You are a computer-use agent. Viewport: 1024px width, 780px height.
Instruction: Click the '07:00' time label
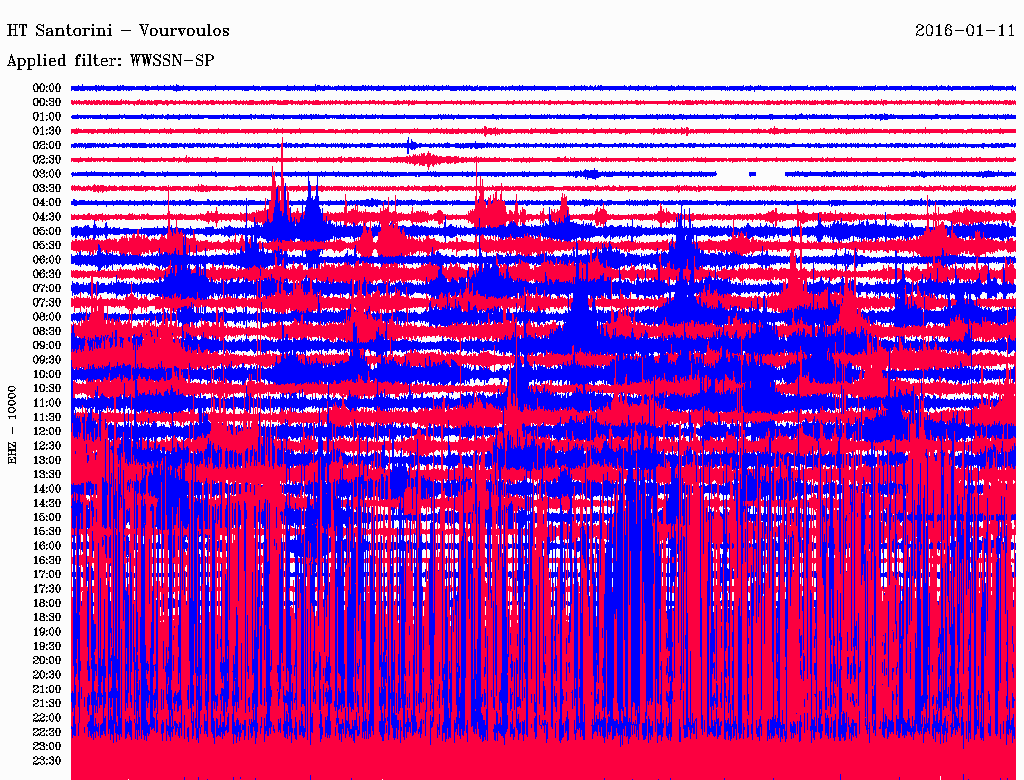click(x=47, y=289)
